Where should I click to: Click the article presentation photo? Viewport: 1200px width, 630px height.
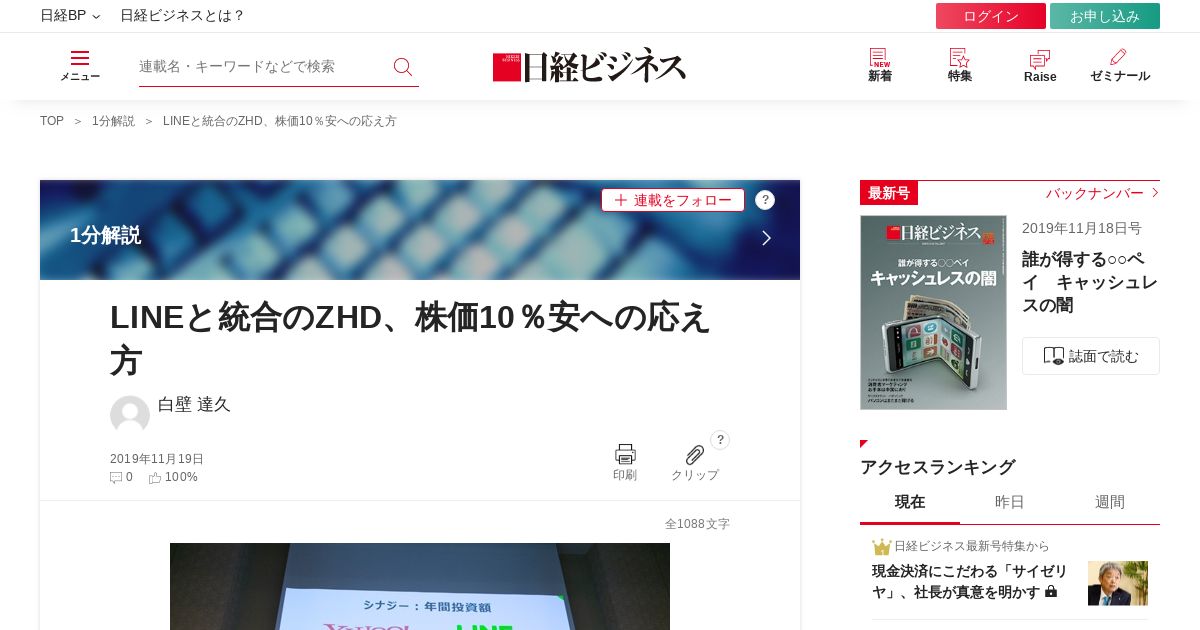click(x=420, y=586)
